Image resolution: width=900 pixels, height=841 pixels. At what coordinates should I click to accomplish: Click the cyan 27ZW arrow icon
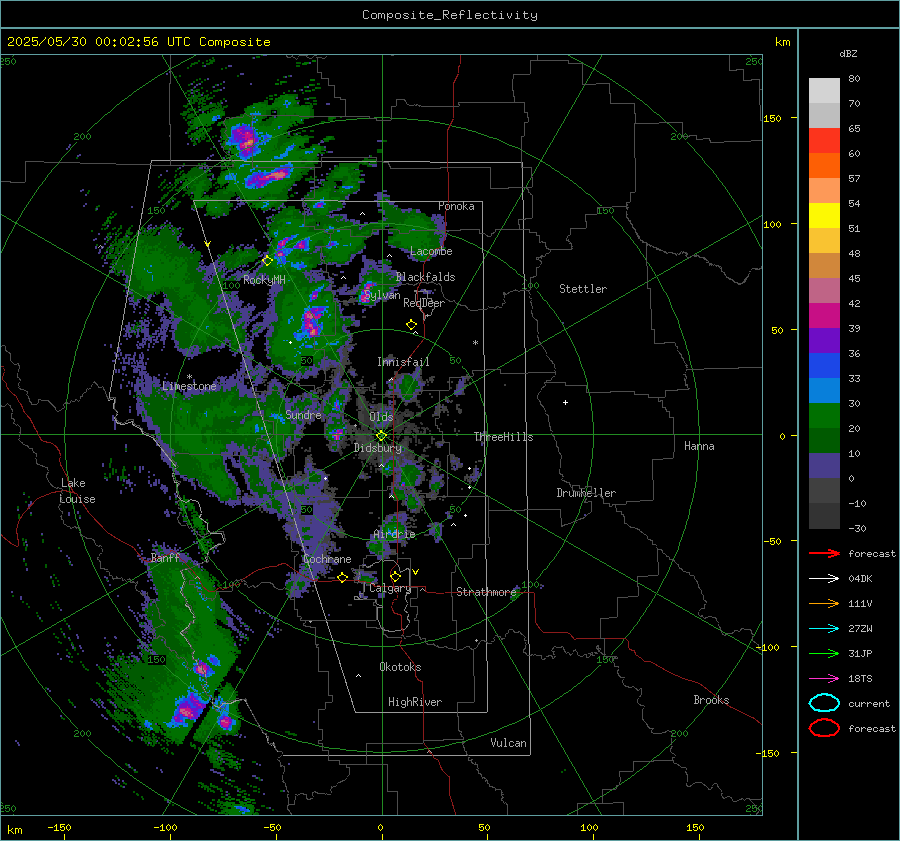pyautogui.click(x=824, y=629)
